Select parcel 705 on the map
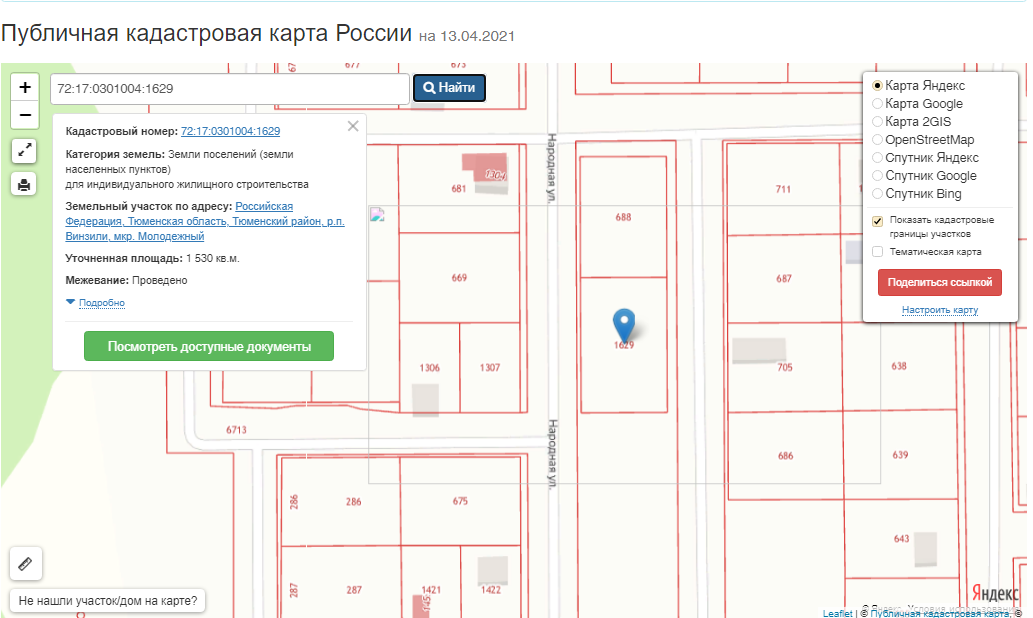Viewport: 1033px width, 618px height. [785, 367]
